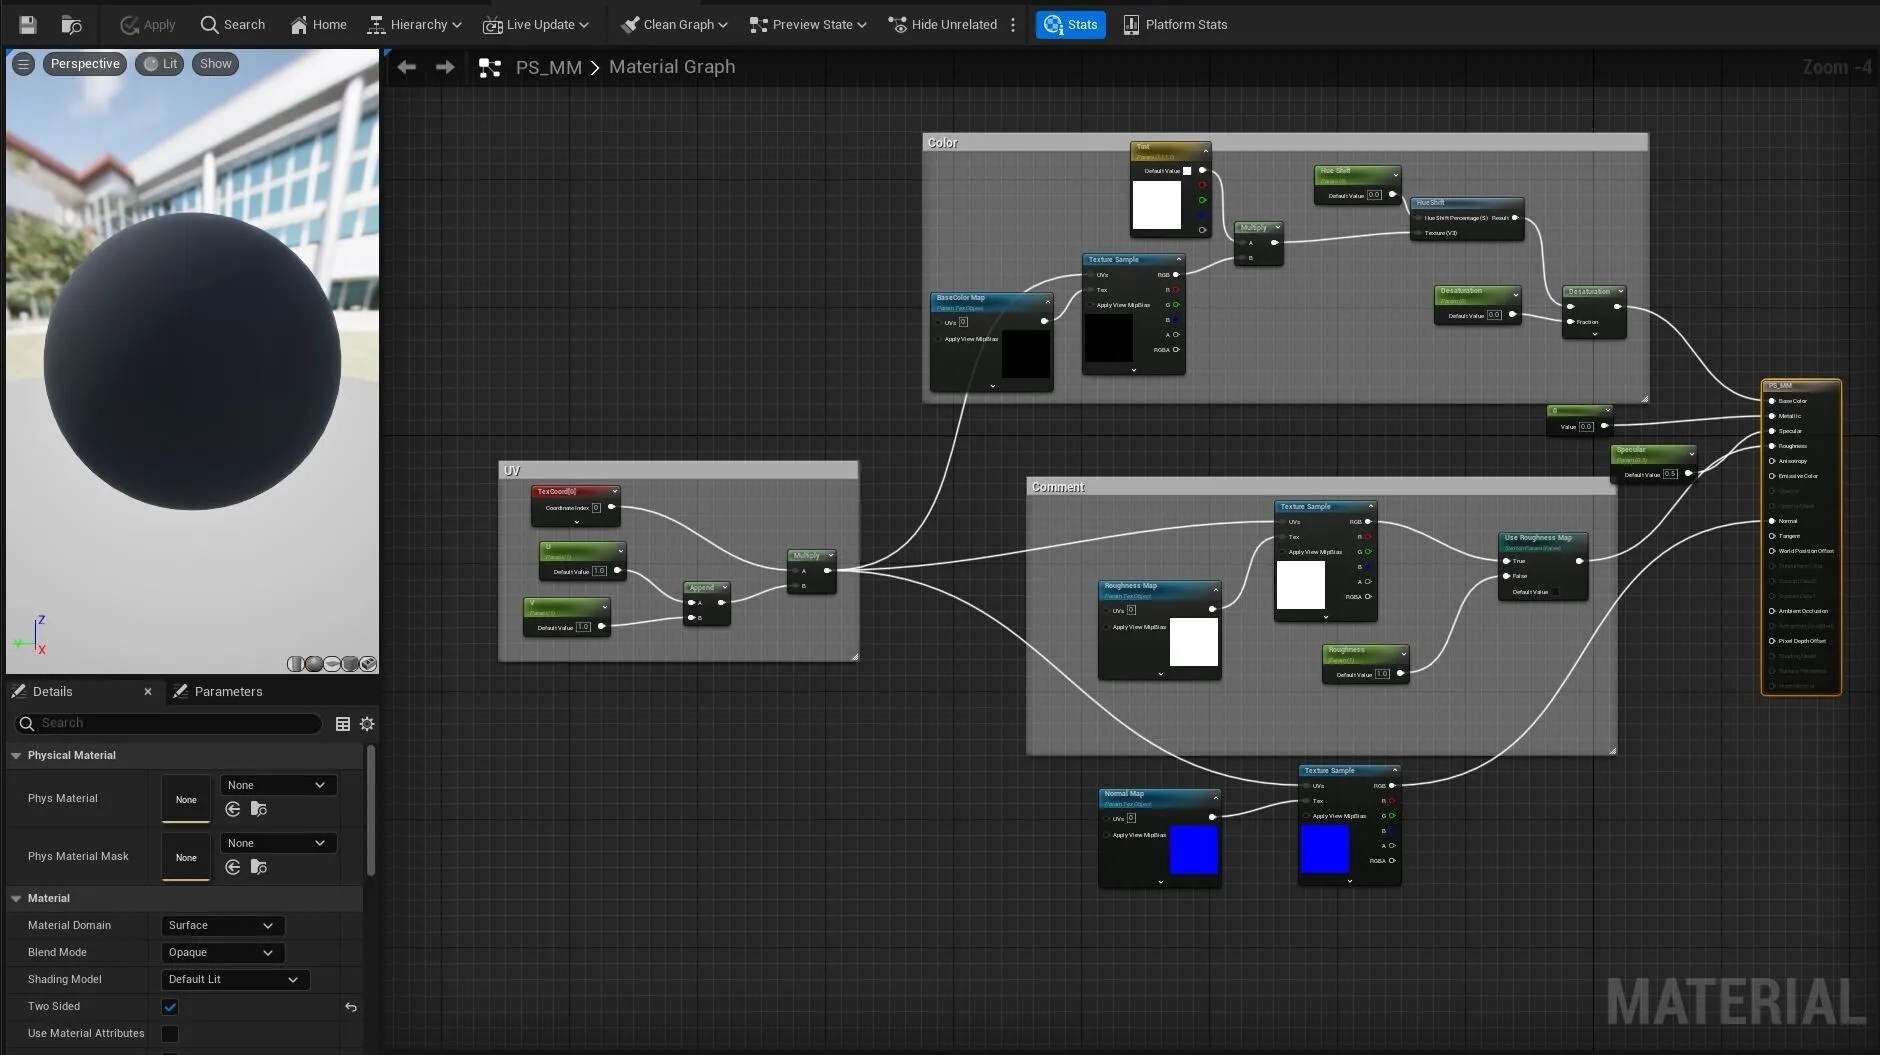Click the Details table view icon

pyautogui.click(x=343, y=723)
